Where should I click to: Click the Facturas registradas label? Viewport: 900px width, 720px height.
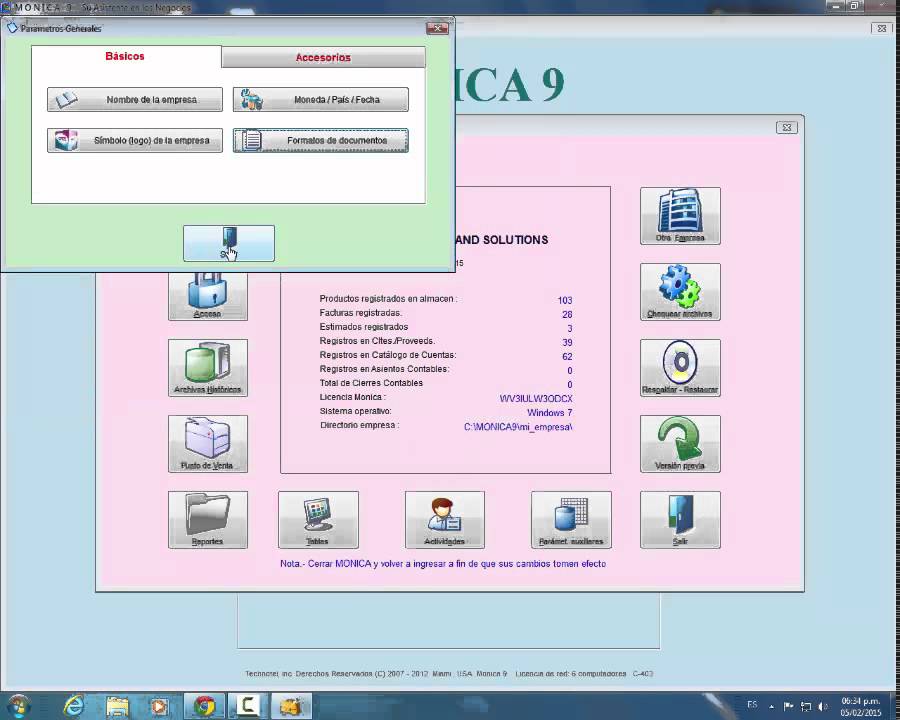coord(360,313)
